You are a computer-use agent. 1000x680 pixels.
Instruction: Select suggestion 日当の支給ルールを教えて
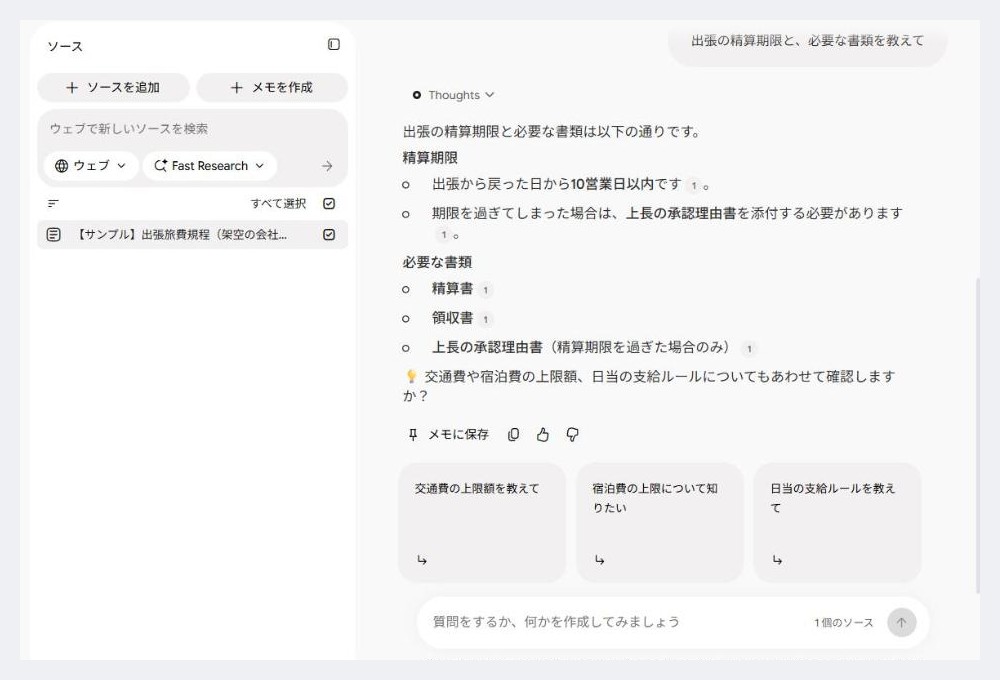point(837,522)
